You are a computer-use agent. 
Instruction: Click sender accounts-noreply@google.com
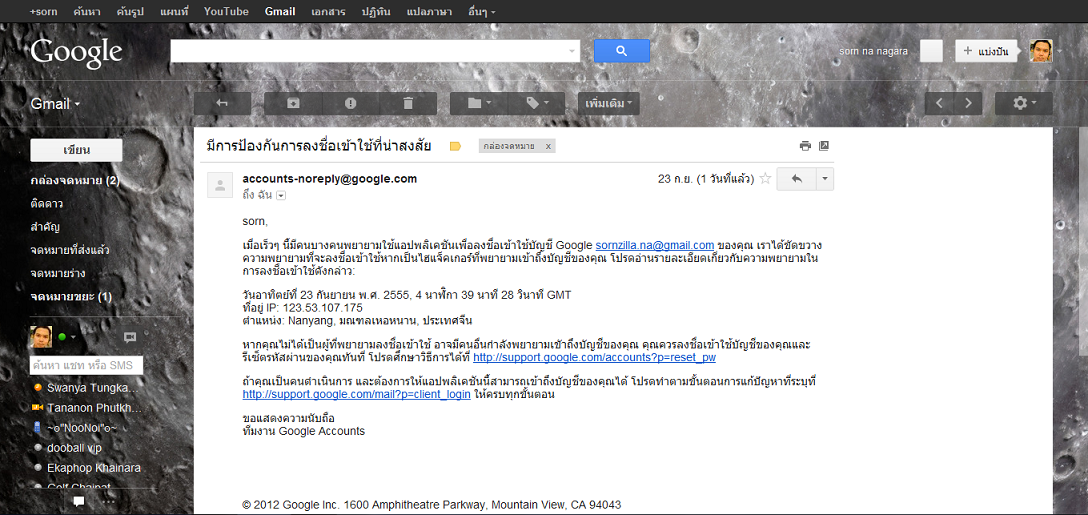click(x=330, y=178)
